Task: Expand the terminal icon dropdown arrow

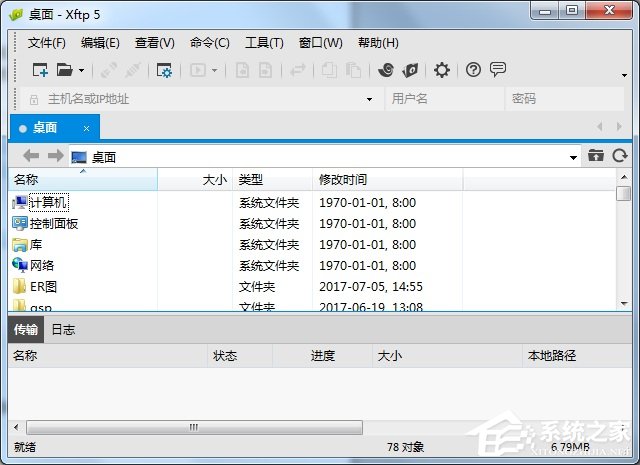Action: click(x=215, y=71)
